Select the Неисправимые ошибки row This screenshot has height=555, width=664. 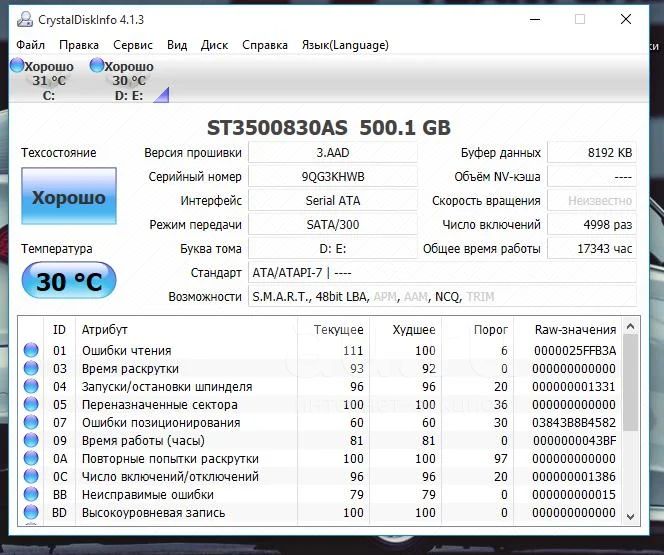point(320,494)
